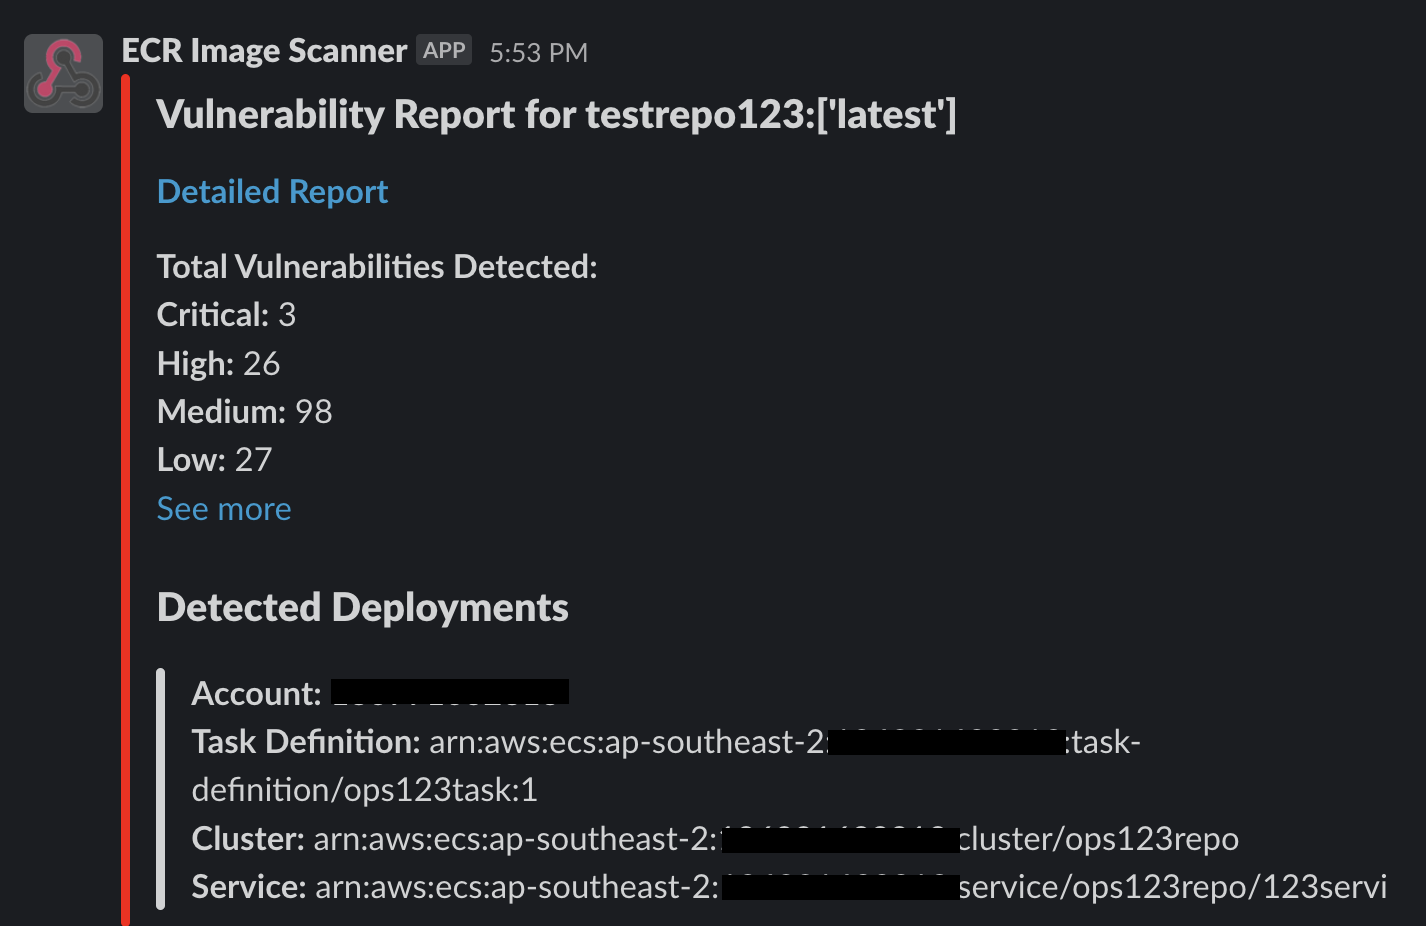
Task: Click the Cluster ARN ending ops123repo
Action: (776, 838)
